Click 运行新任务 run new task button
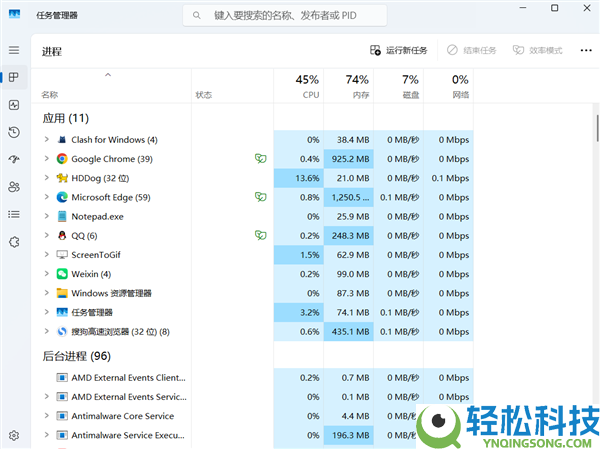The image size is (600, 449). pos(398,50)
